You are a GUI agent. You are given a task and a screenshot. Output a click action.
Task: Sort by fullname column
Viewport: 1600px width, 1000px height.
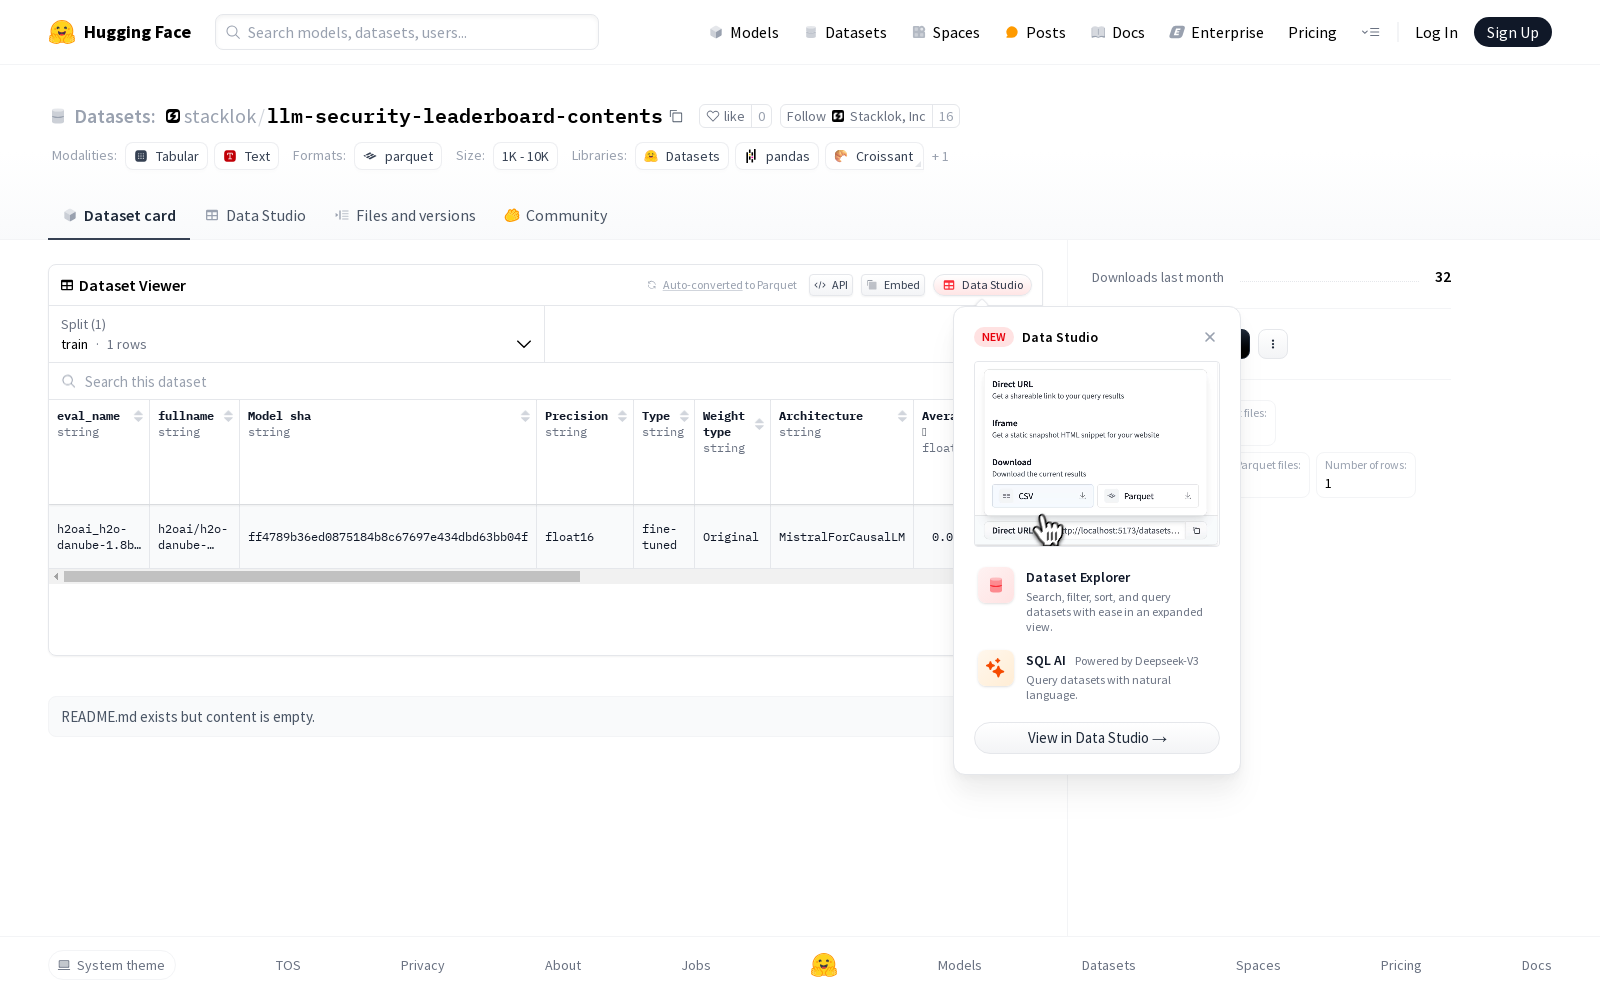click(x=228, y=416)
